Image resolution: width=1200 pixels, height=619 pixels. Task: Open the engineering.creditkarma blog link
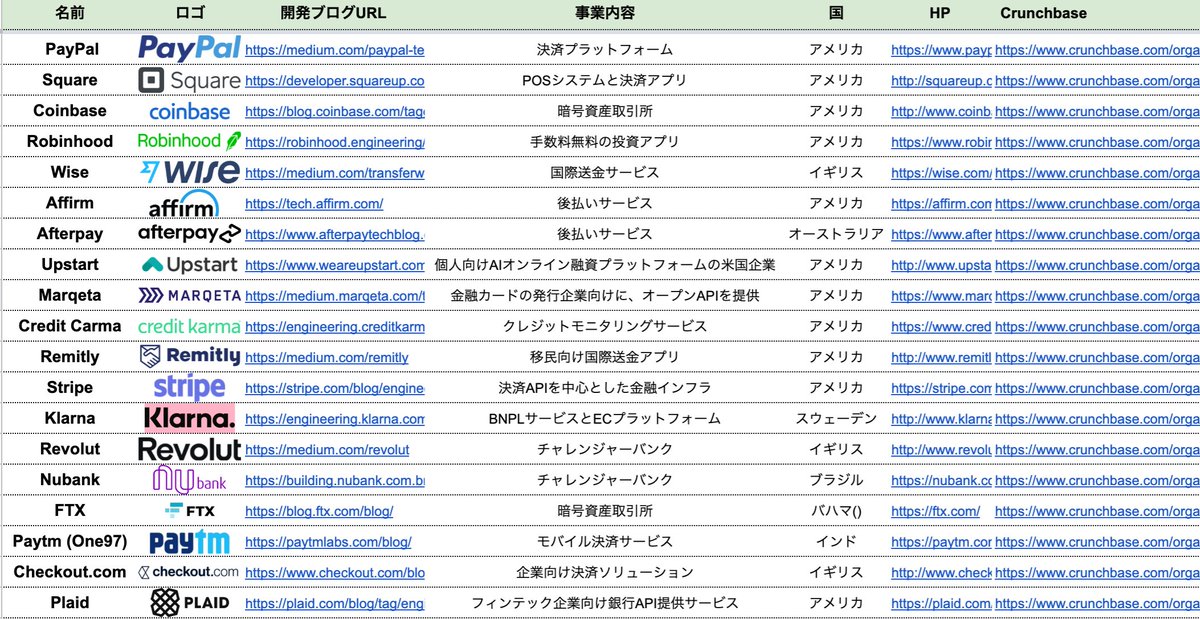click(334, 326)
